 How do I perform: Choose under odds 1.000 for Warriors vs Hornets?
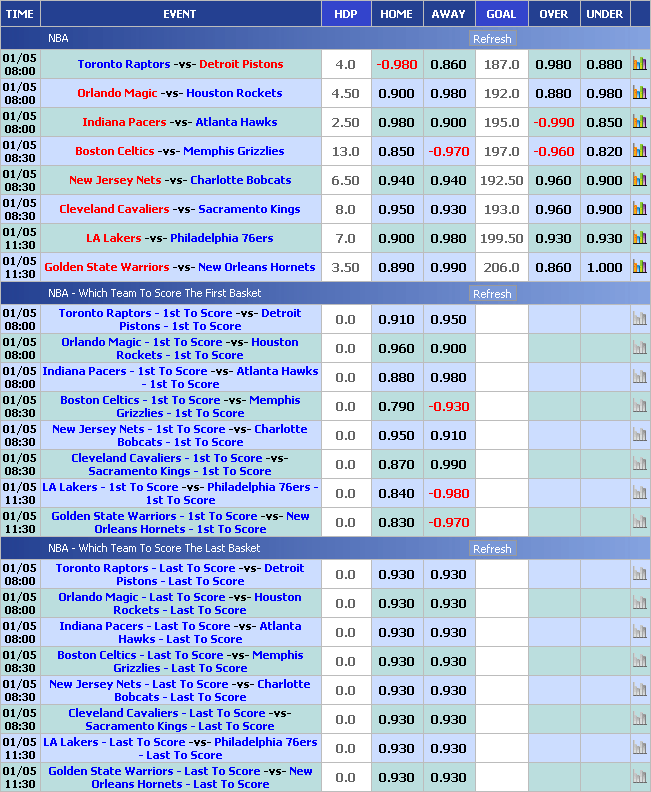[604, 267]
